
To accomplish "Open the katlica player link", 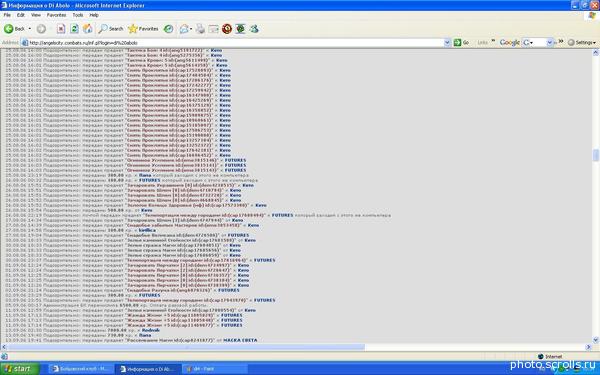I will pos(147,230).
